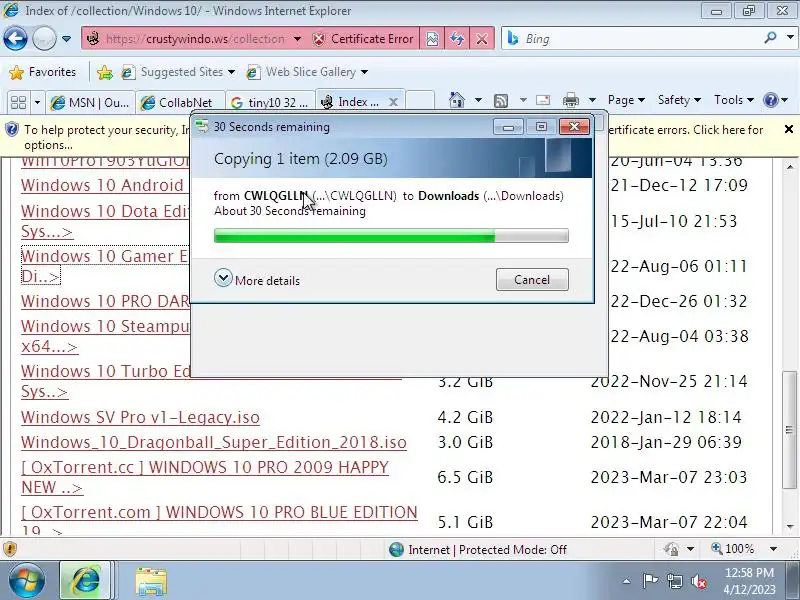Image resolution: width=800 pixels, height=600 pixels.
Task: Run search with the magnifier icon
Action: tap(771, 37)
